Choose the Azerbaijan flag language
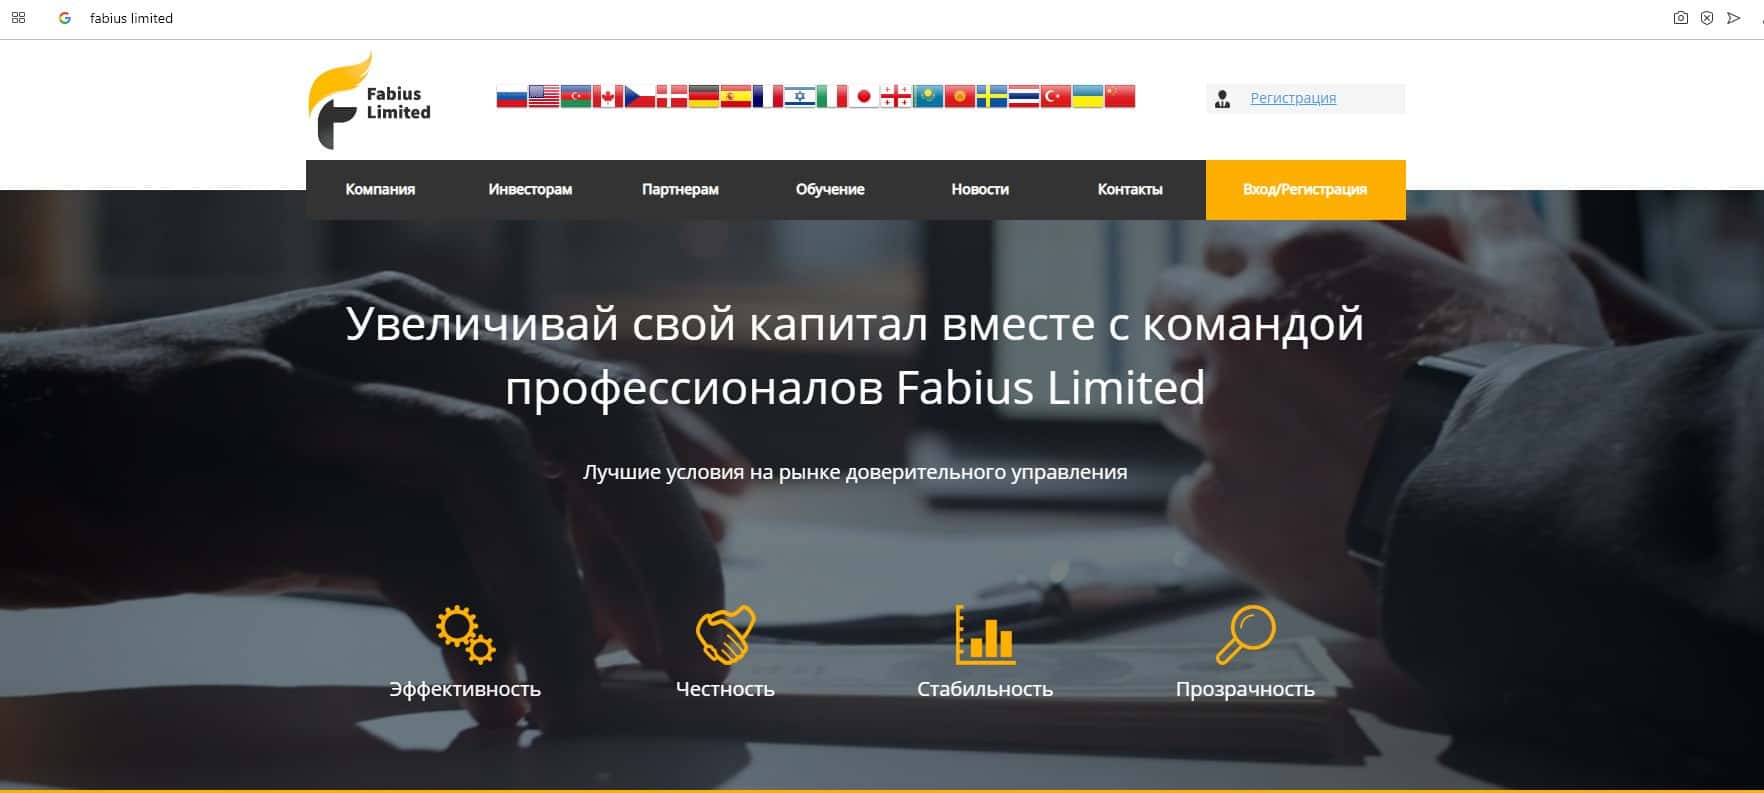1764x793 pixels. [576, 96]
